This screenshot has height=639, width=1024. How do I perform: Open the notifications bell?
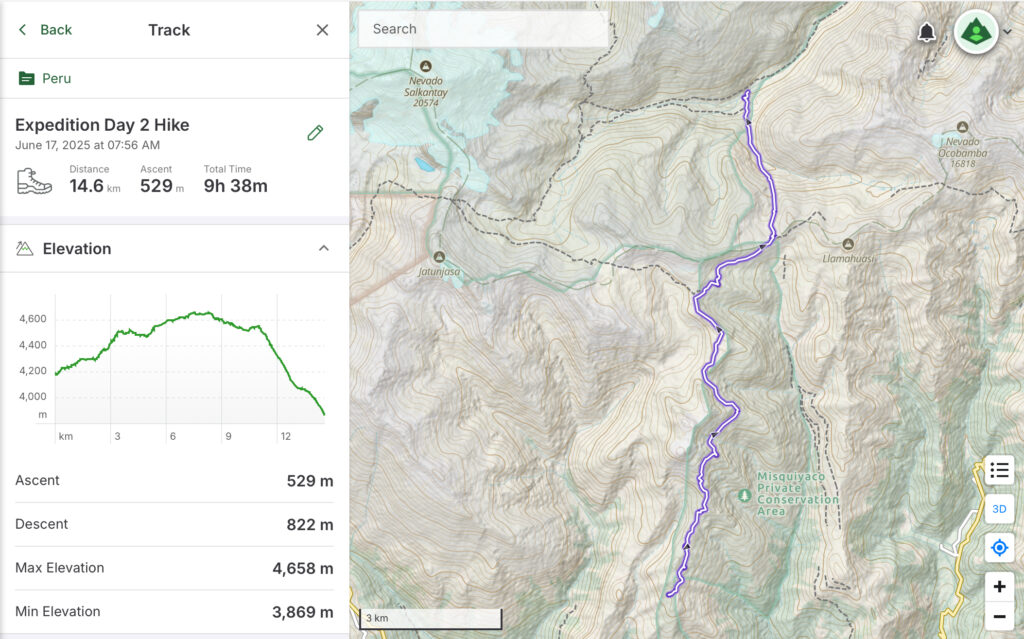click(x=927, y=32)
